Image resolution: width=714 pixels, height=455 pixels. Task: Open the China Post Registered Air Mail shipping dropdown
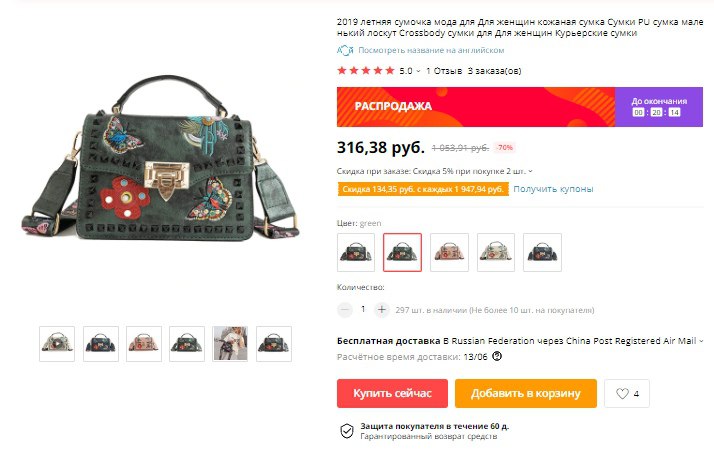701,341
